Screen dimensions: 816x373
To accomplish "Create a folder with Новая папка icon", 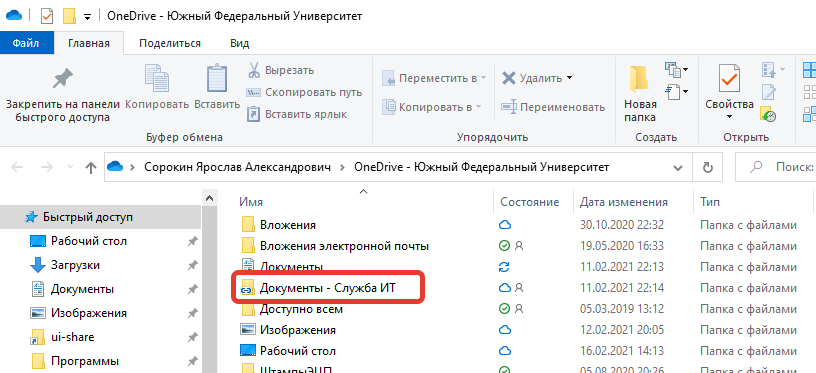I will (640, 79).
